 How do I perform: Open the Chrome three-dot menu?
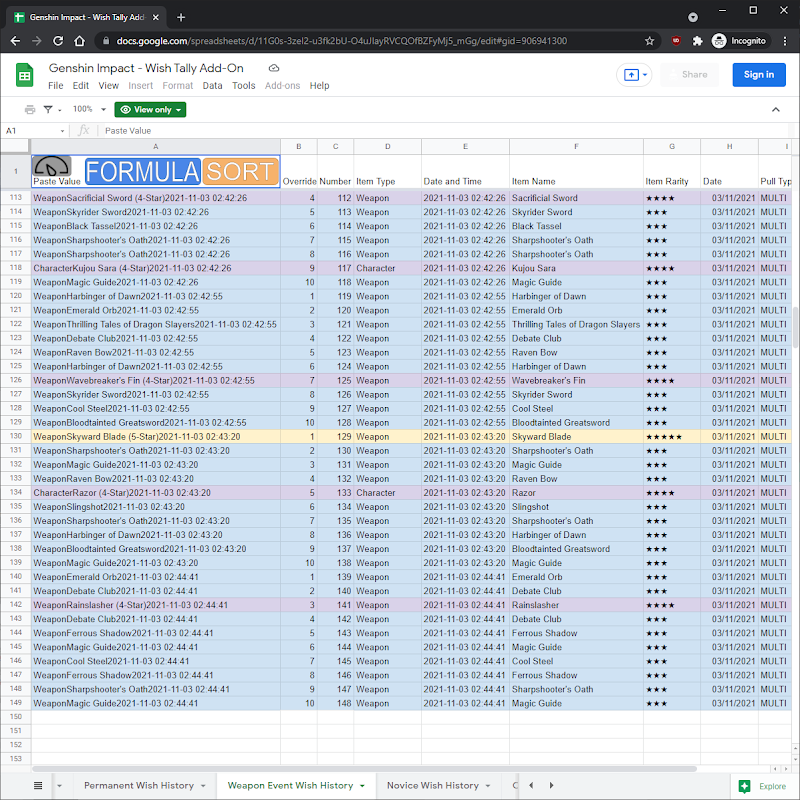tap(785, 41)
